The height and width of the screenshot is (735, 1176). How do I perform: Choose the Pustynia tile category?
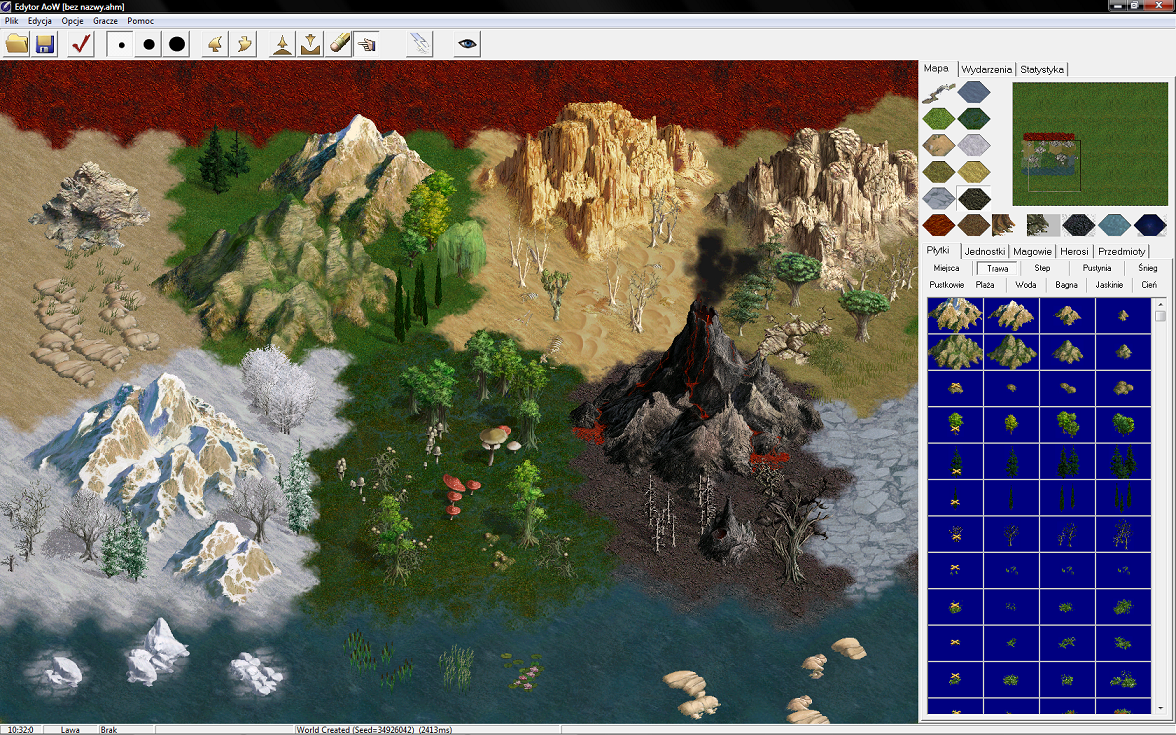tap(1096, 268)
